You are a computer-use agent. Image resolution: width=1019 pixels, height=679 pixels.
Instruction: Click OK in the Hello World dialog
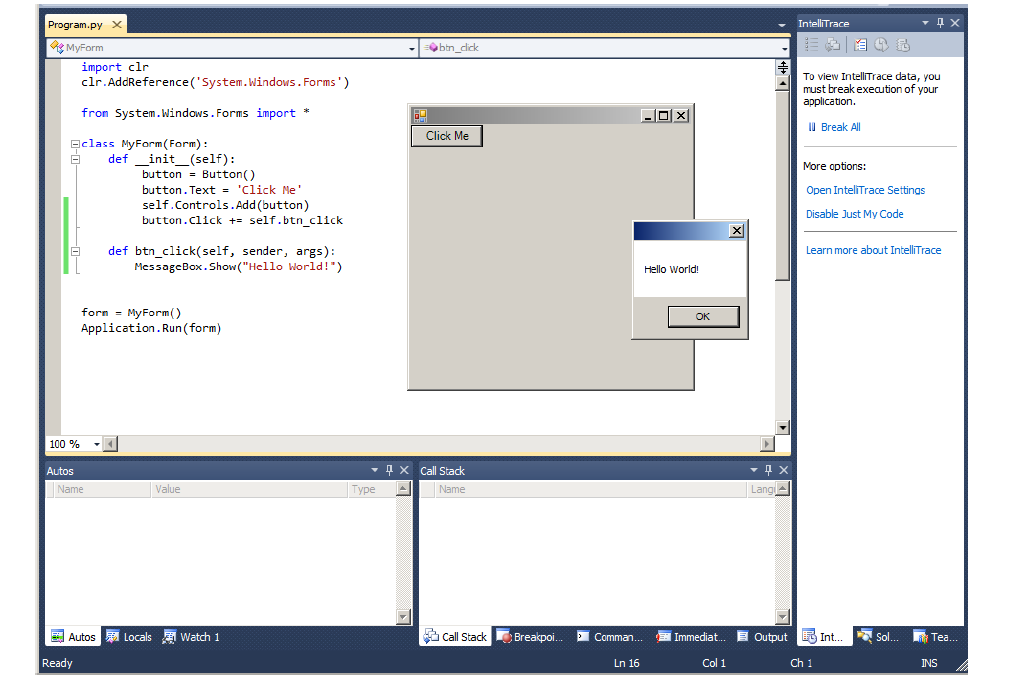coord(703,316)
